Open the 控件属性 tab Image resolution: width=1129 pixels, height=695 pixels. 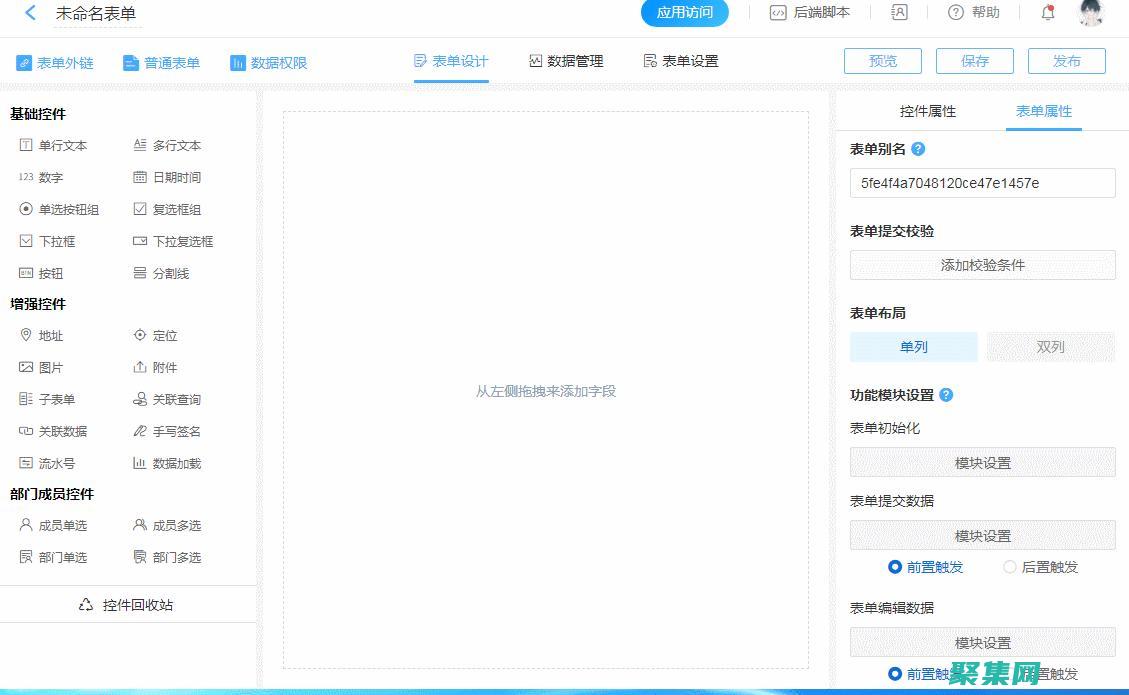click(926, 111)
